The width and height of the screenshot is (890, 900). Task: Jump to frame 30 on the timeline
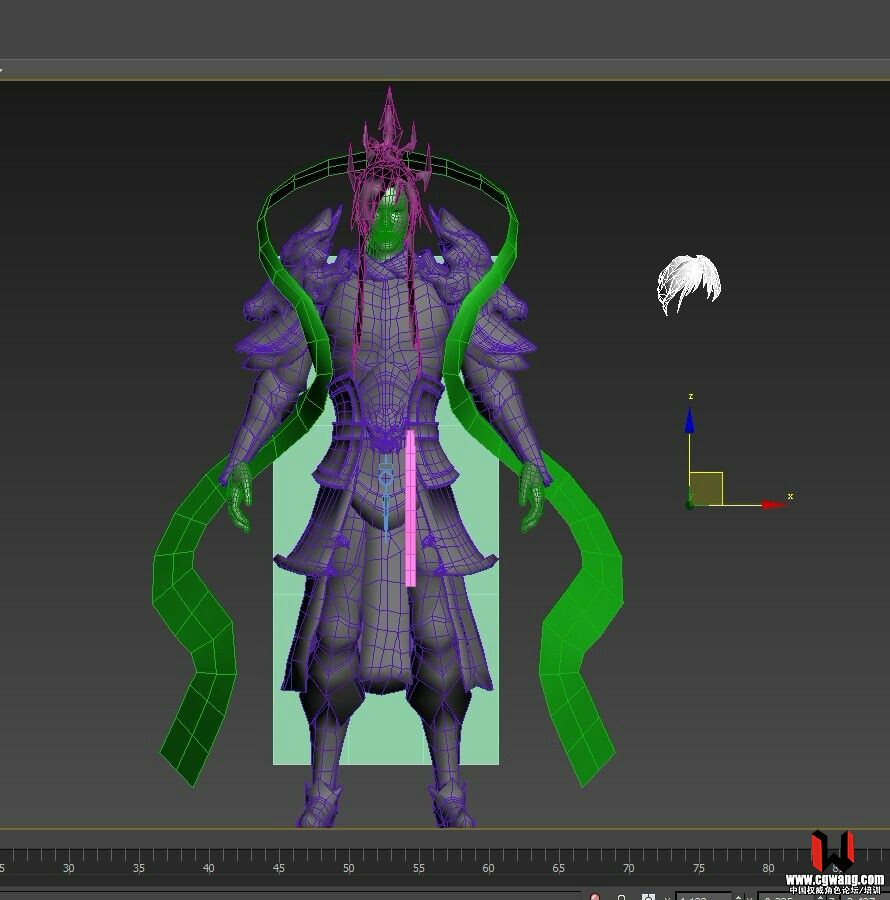[x=68, y=868]
